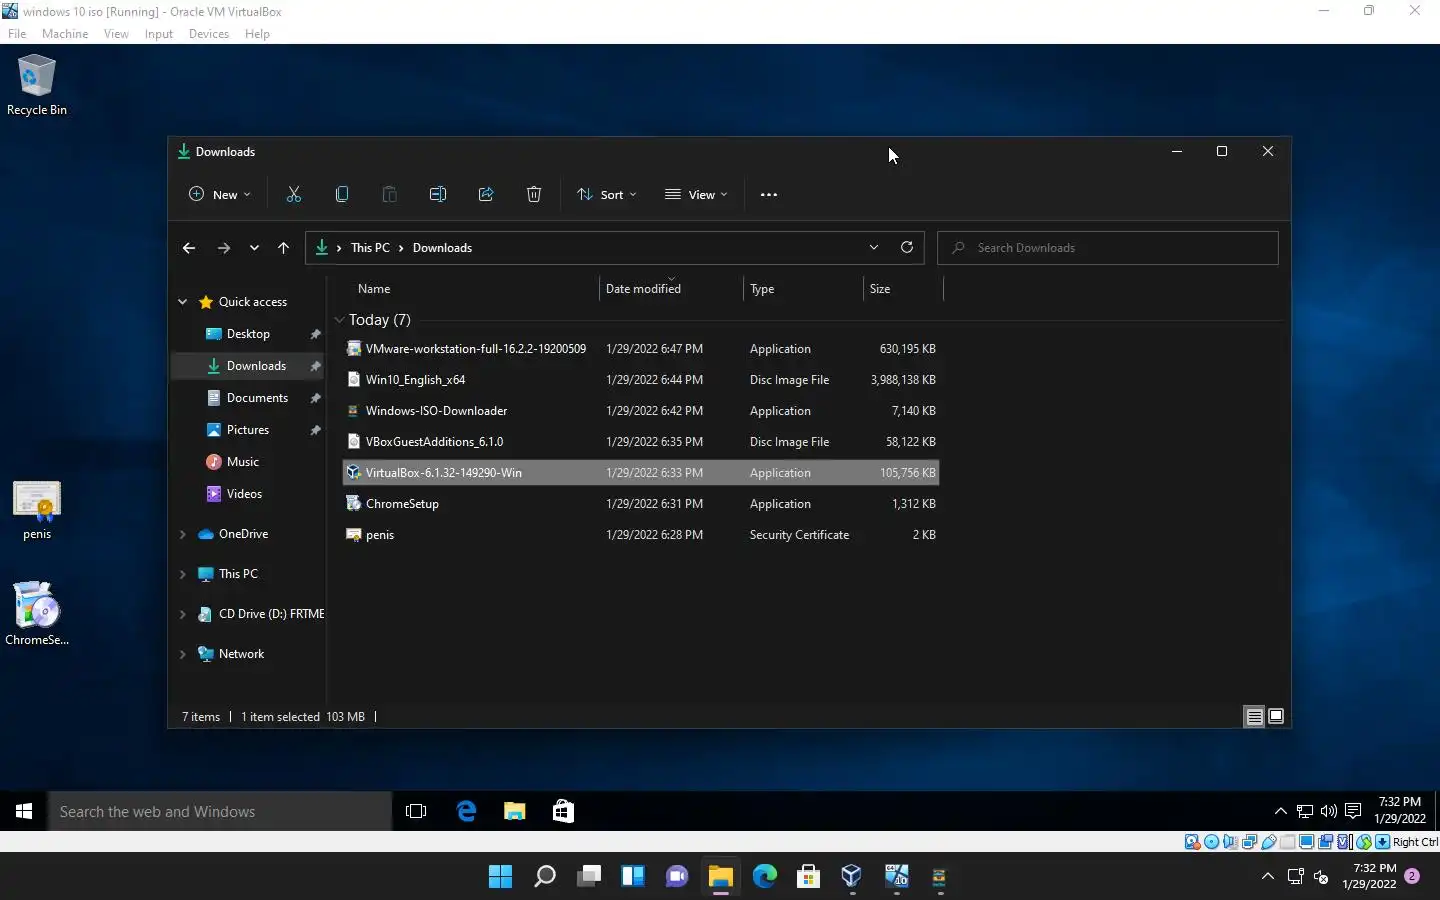Click the Task View icon in guest taskbar
Image resolution: width=1440 pixels, height=900 pixels.
pos(416,811)
